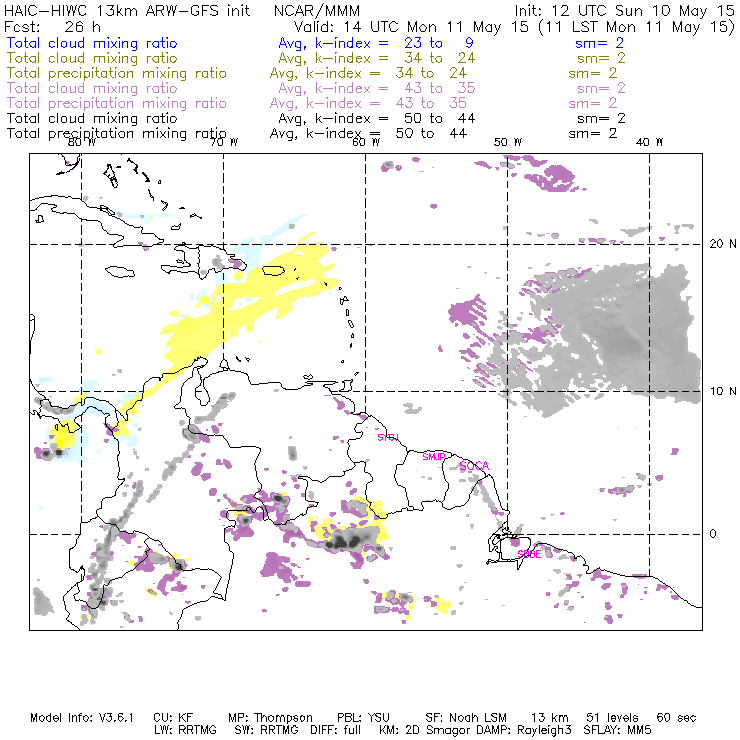Click the magenta "SYCJ" station marker

coord(388,438)
